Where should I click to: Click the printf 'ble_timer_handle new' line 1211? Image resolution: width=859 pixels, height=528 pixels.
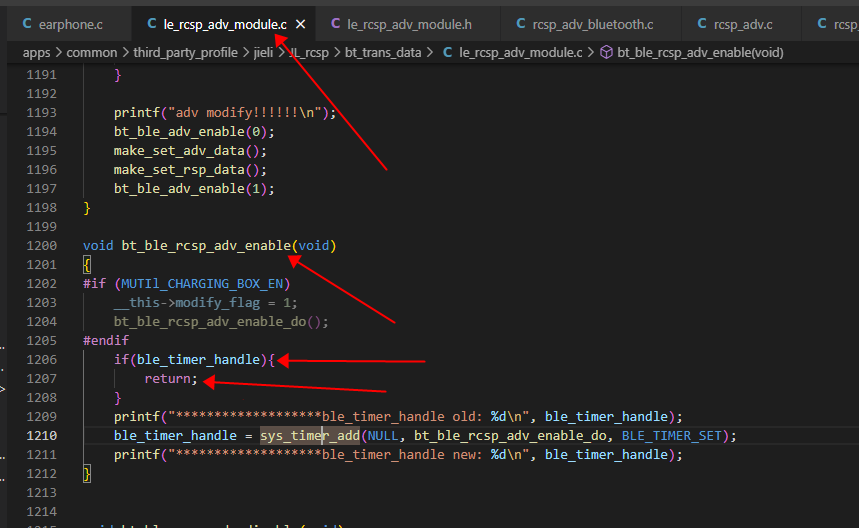click(398, 455)
